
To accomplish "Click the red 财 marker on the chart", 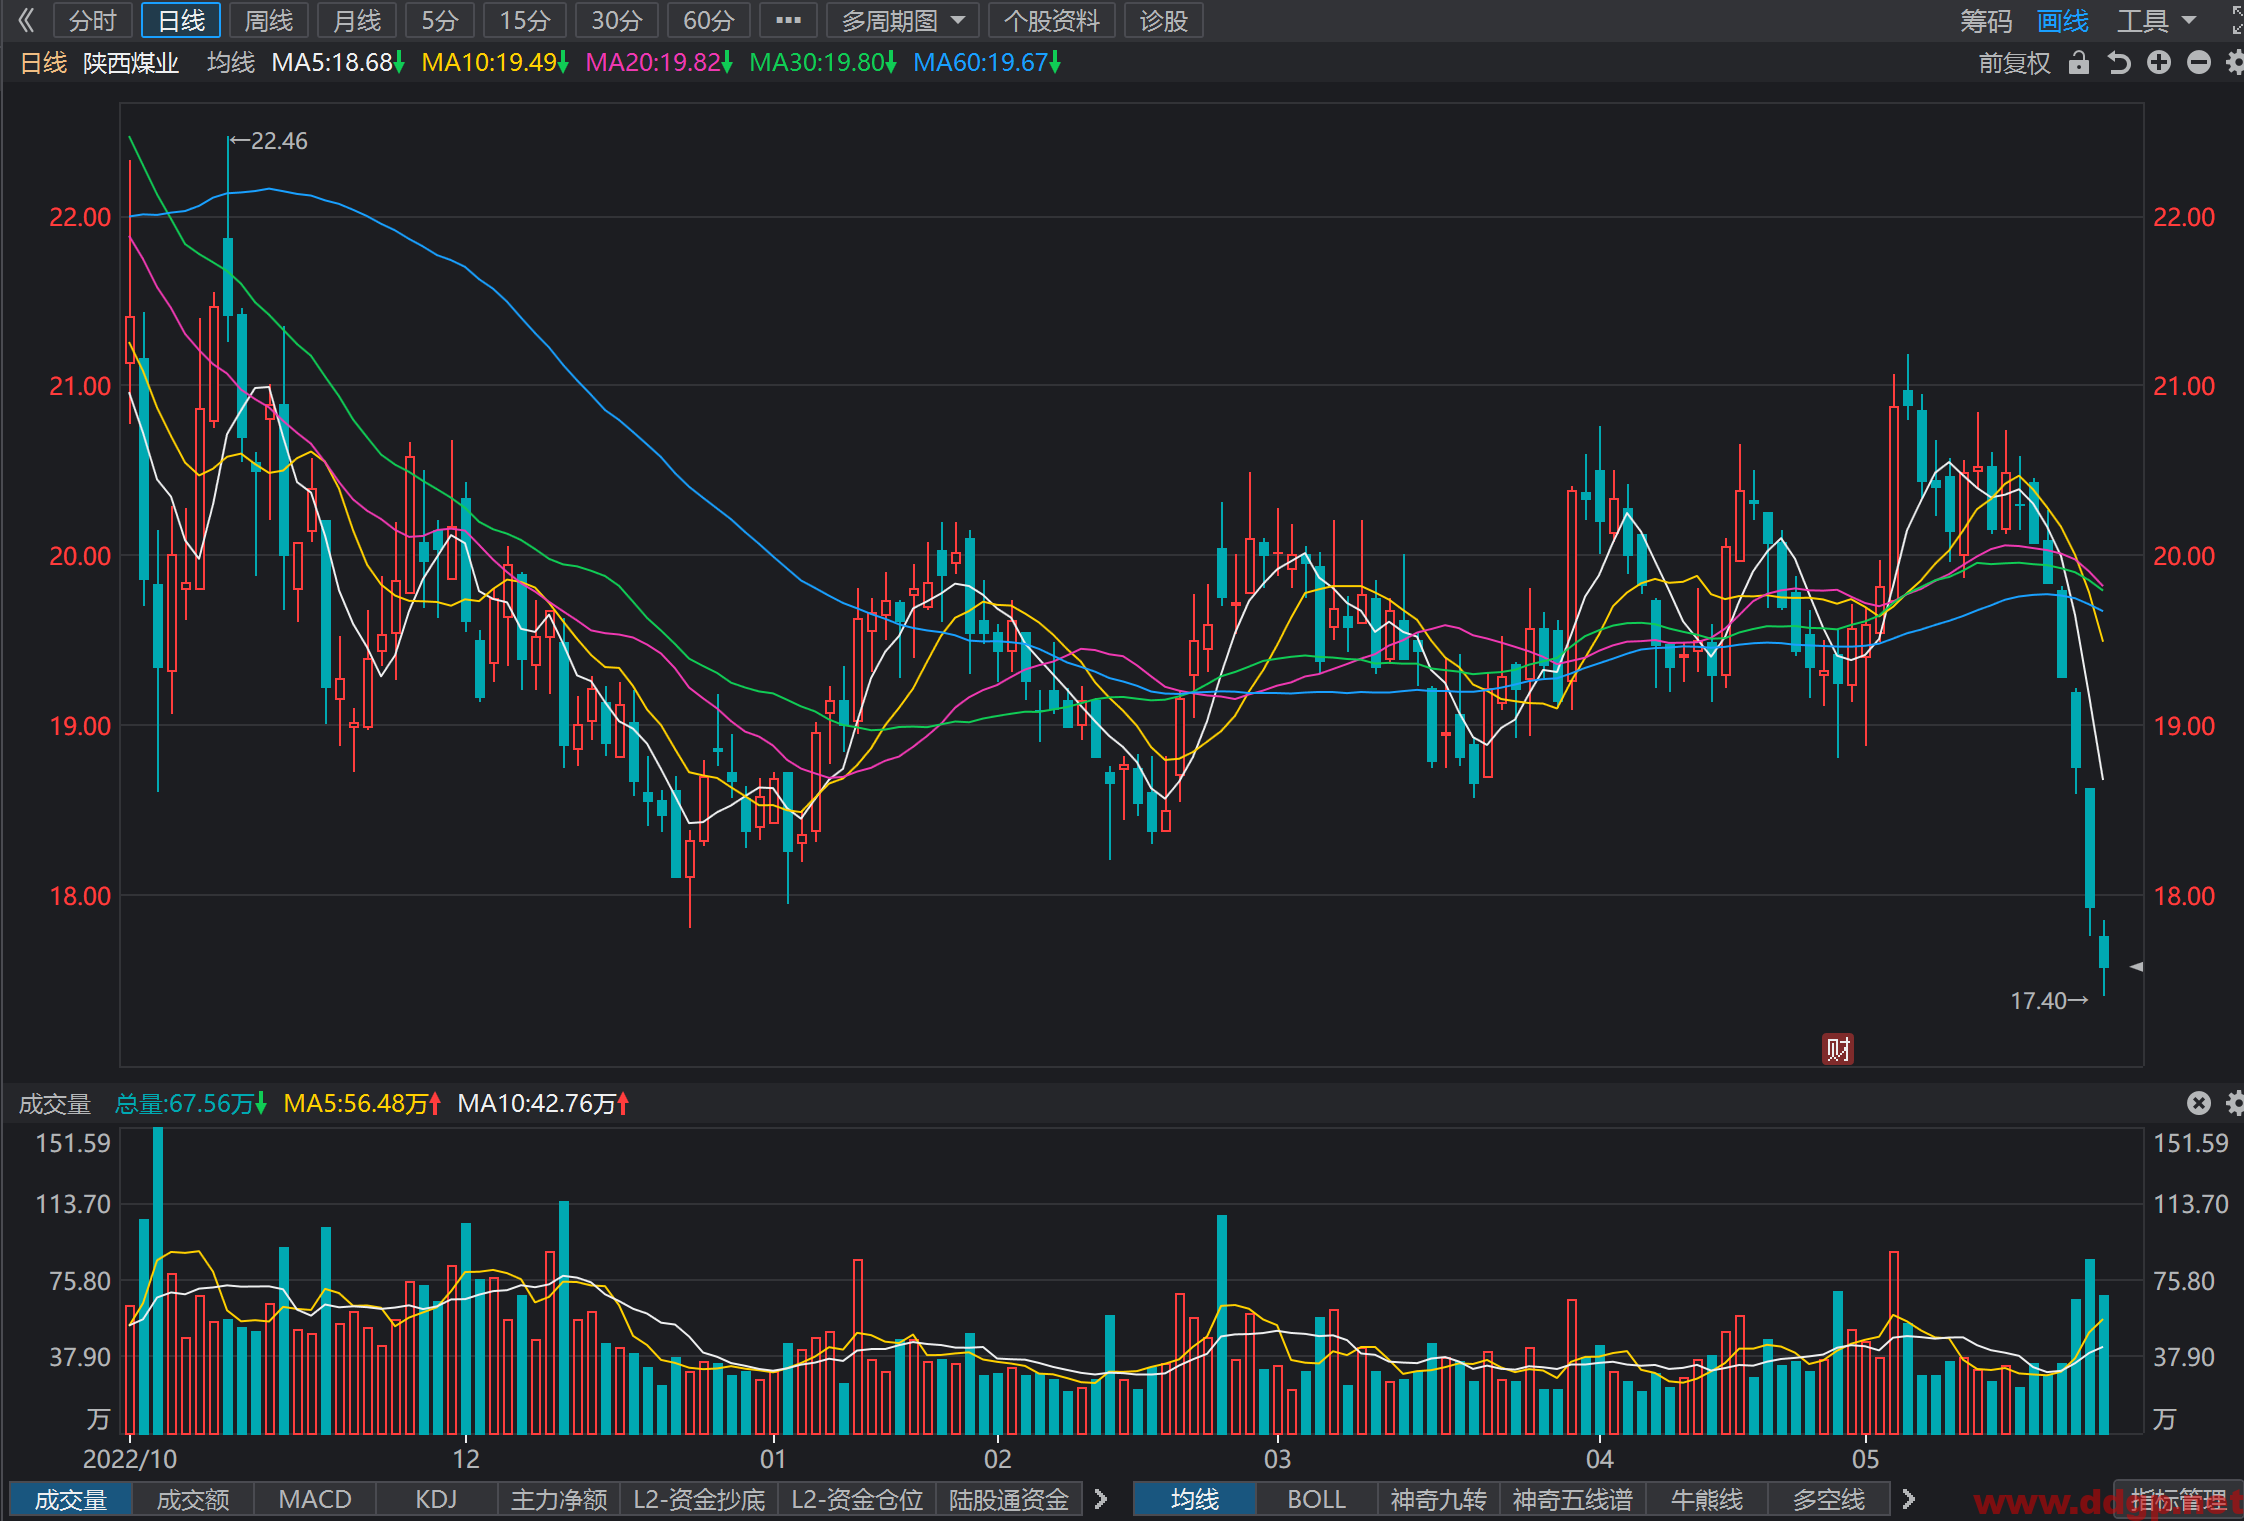I will tap(1838, 1049).
